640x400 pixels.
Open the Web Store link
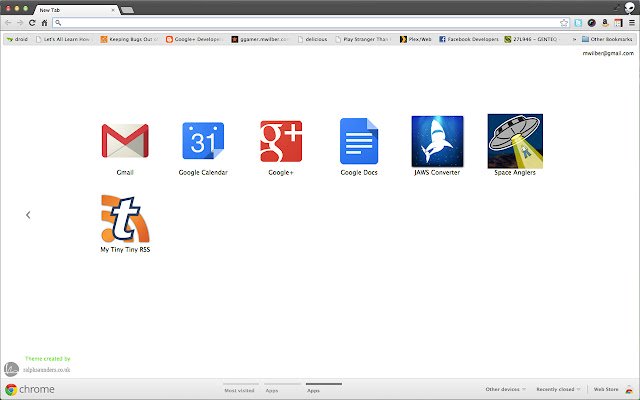[606, 389]
